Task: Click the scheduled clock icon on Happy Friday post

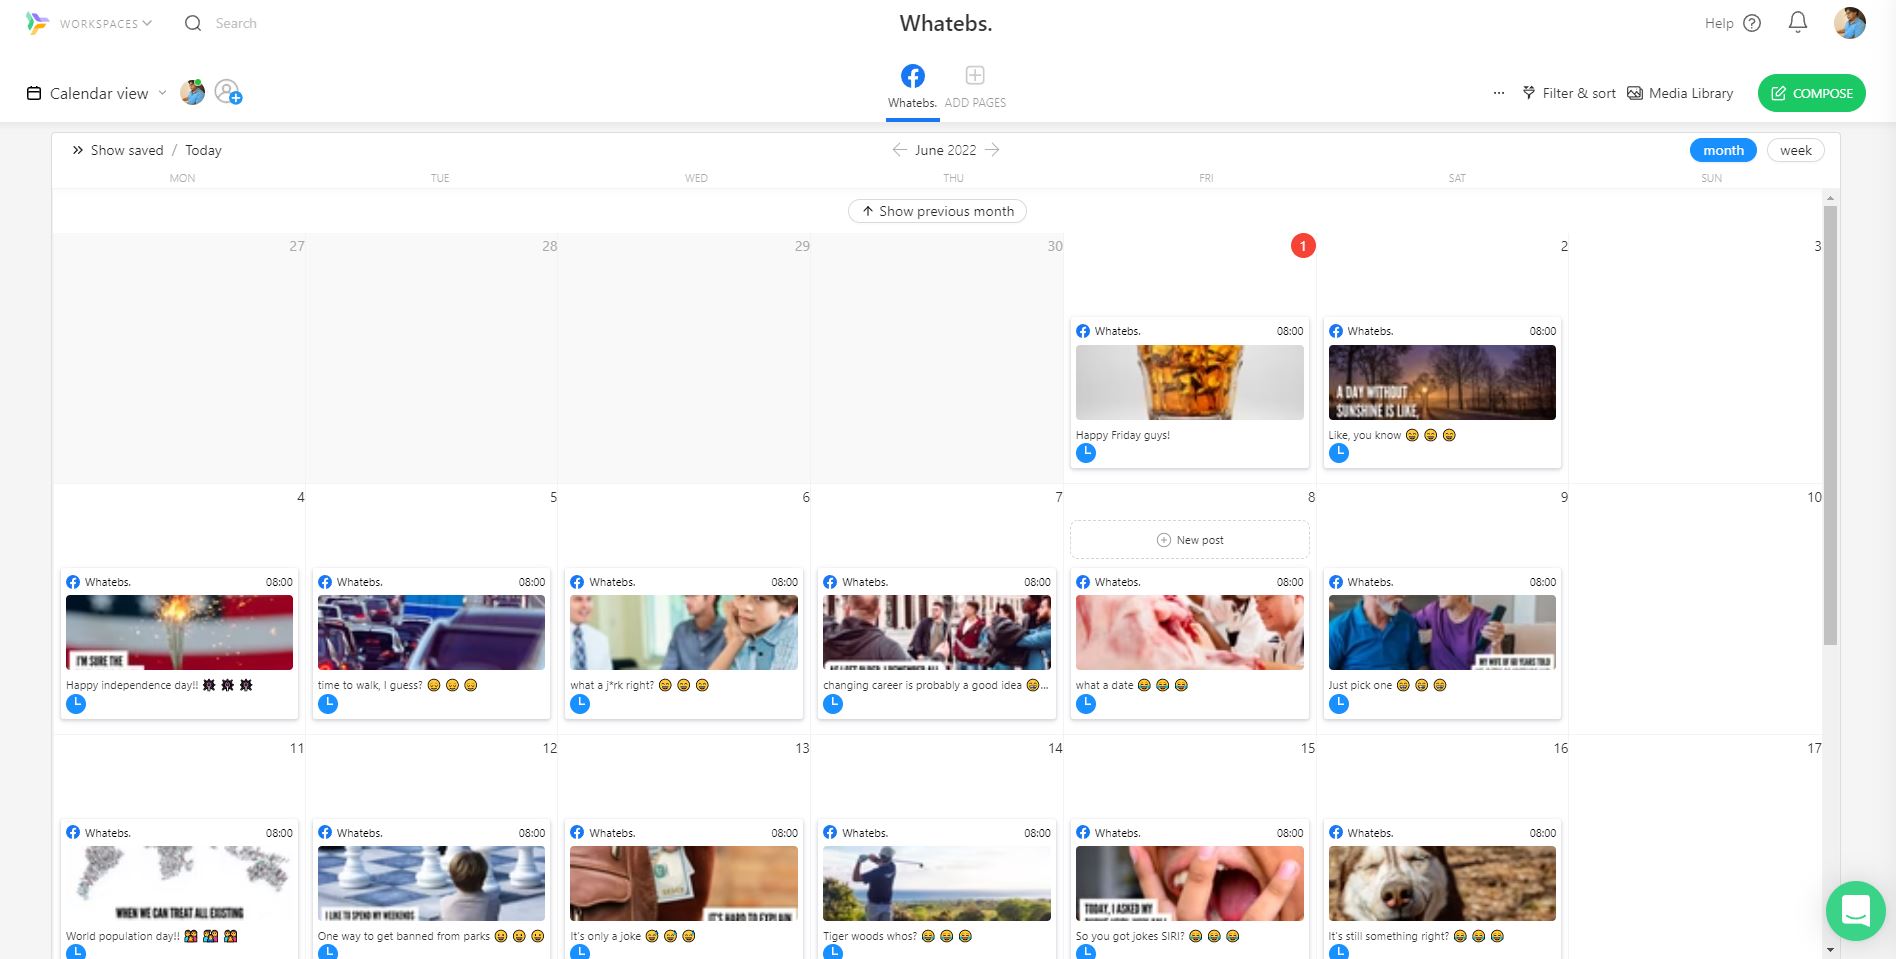Action: (1086, 453)
